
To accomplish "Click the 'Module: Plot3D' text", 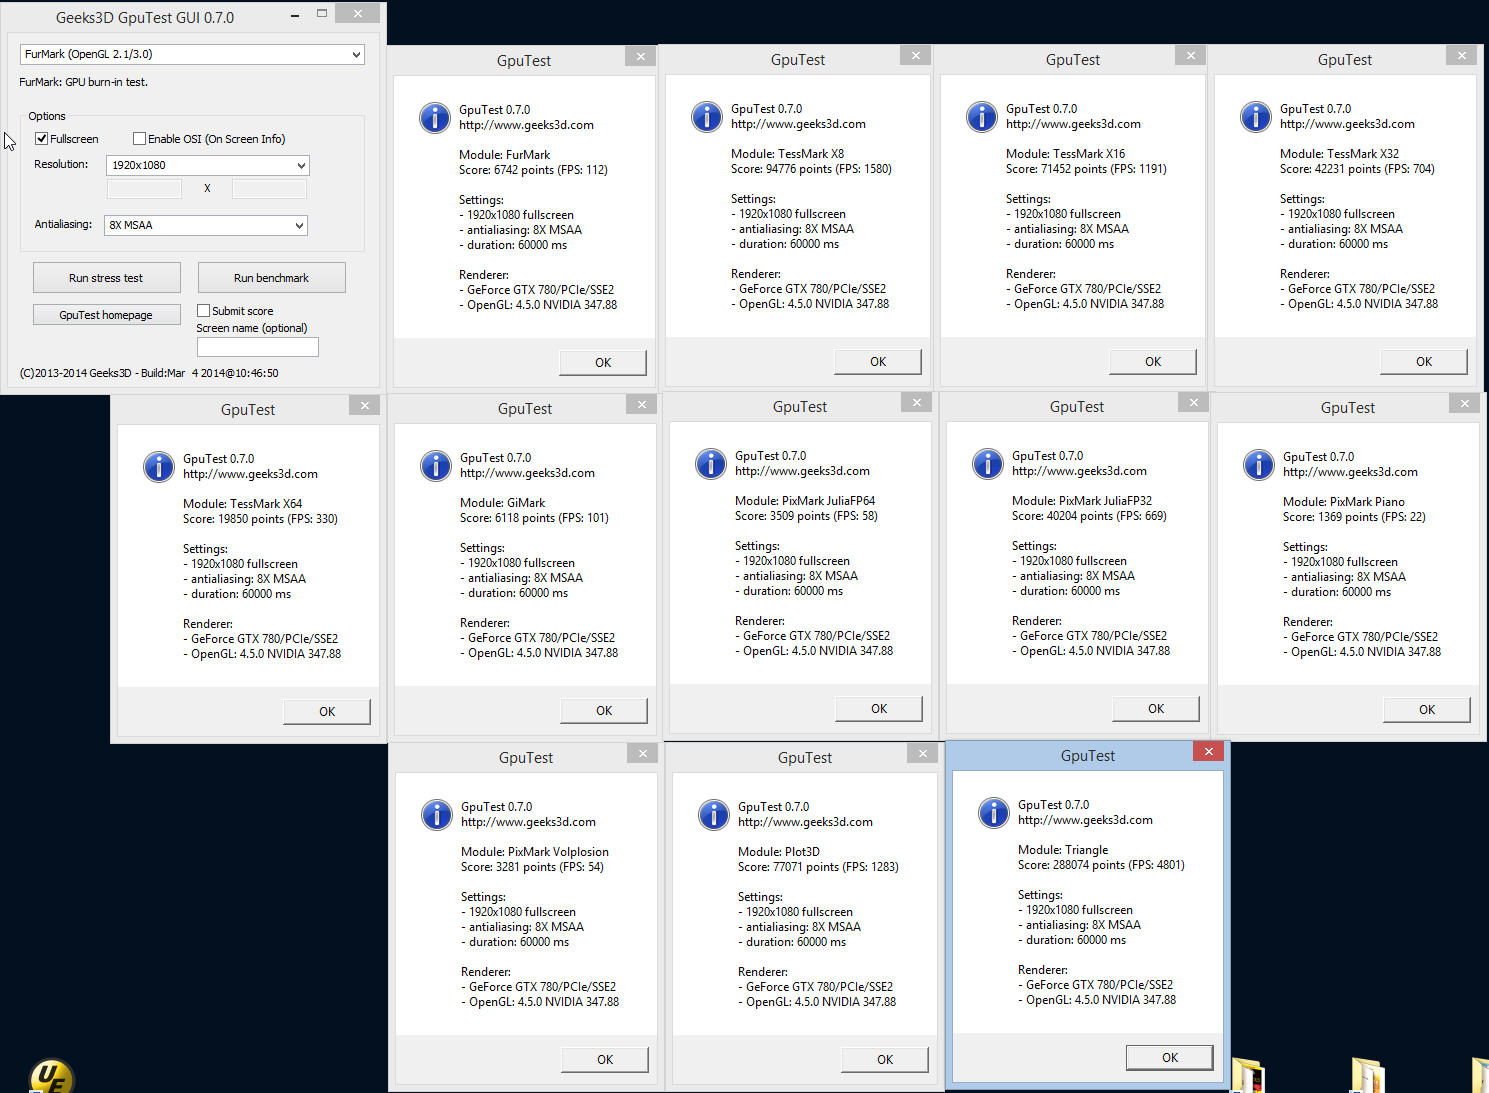I will (x=779, y=852).
